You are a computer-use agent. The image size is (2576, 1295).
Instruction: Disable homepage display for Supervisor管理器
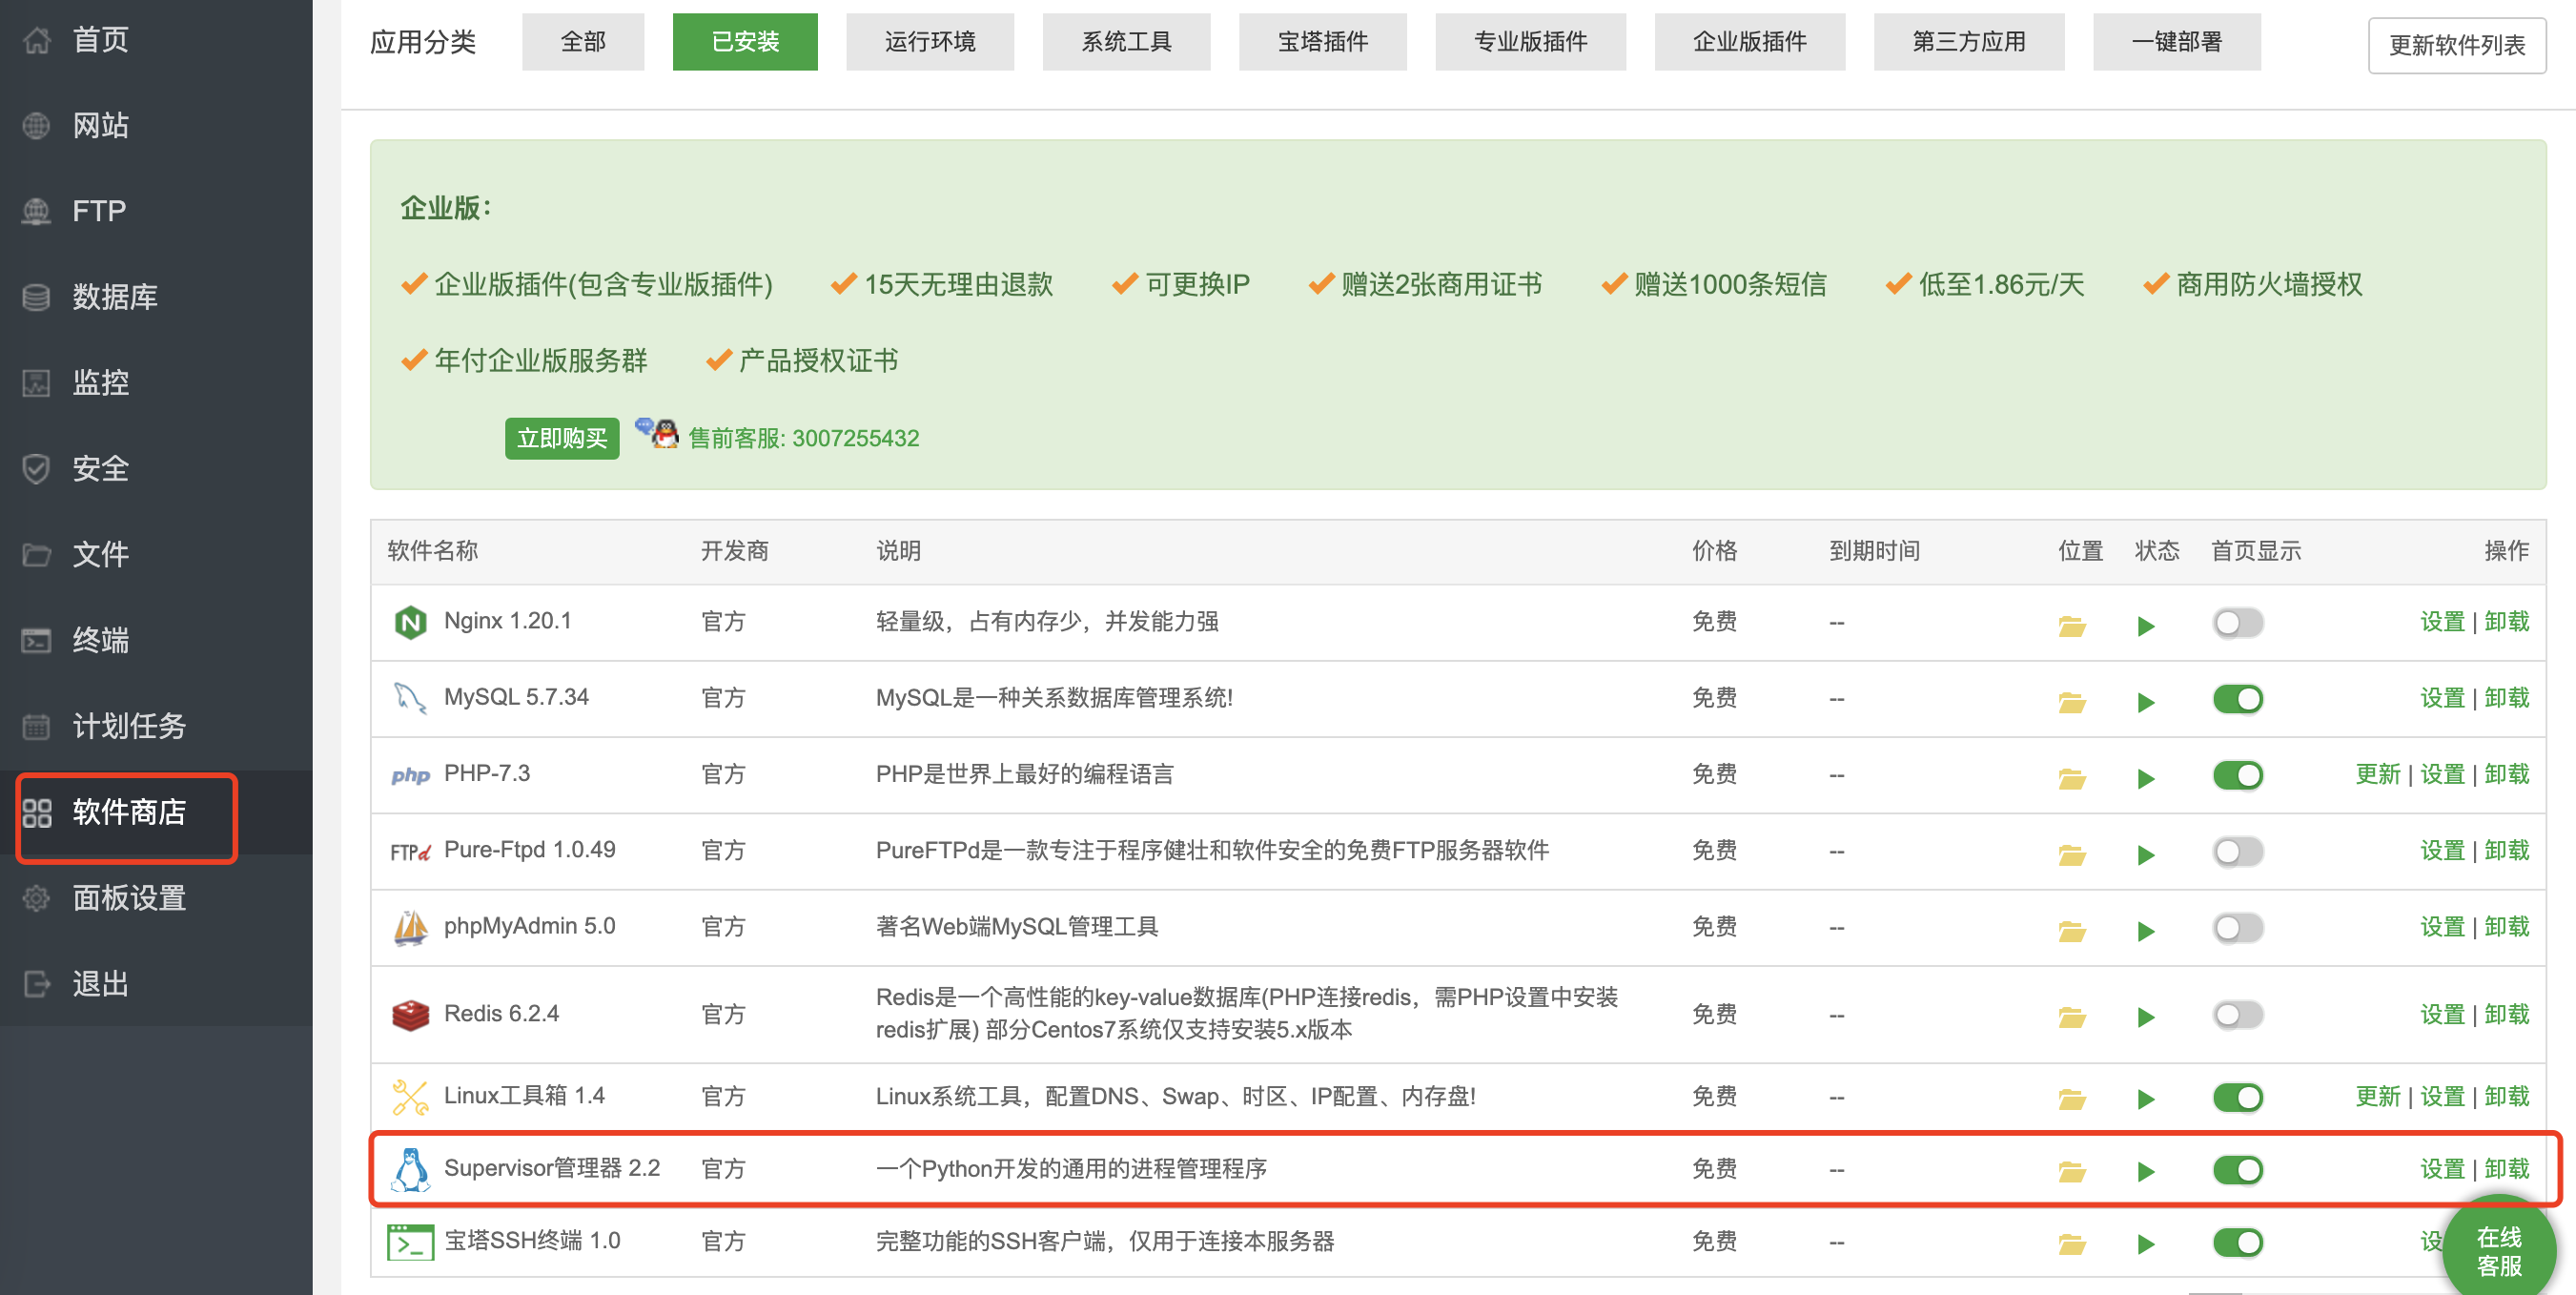pos(2238,1170)
